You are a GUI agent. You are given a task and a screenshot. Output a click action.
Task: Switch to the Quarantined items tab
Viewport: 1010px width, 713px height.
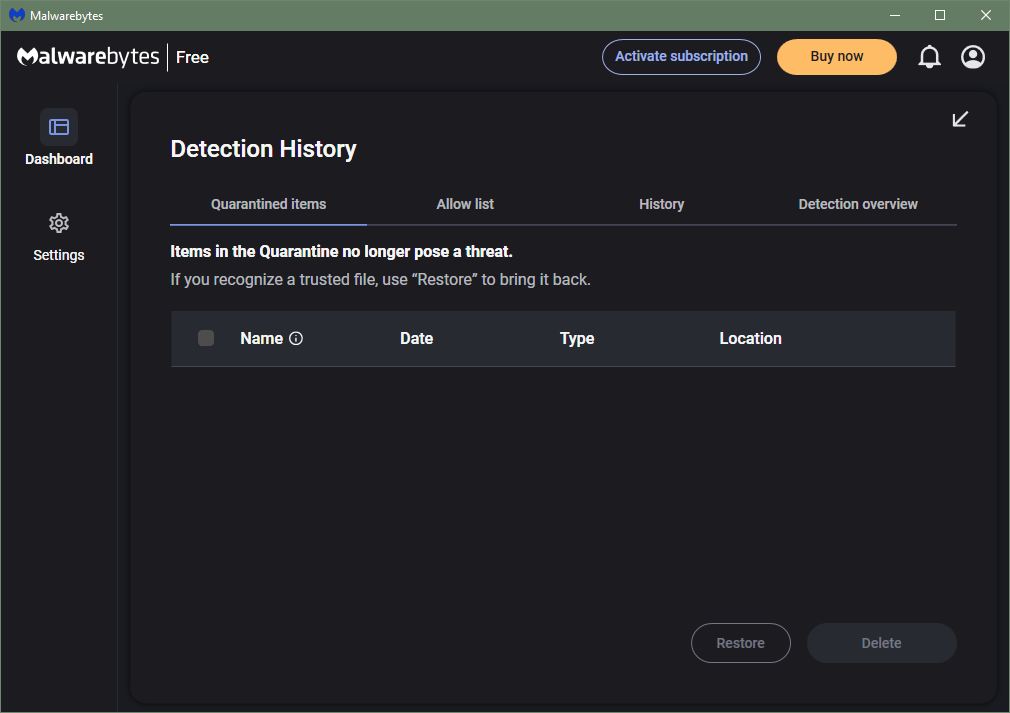click(x=269, y=204)
